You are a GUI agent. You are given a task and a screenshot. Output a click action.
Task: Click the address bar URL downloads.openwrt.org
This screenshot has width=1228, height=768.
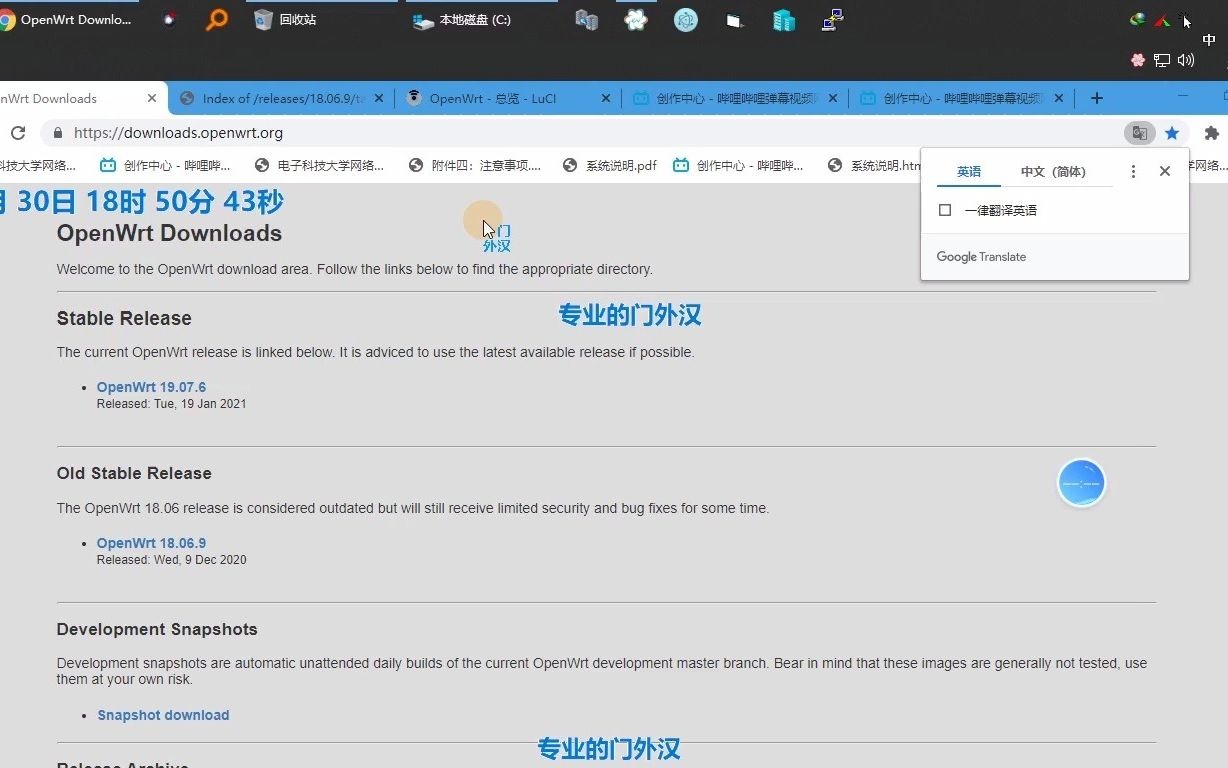click(178, 133)
